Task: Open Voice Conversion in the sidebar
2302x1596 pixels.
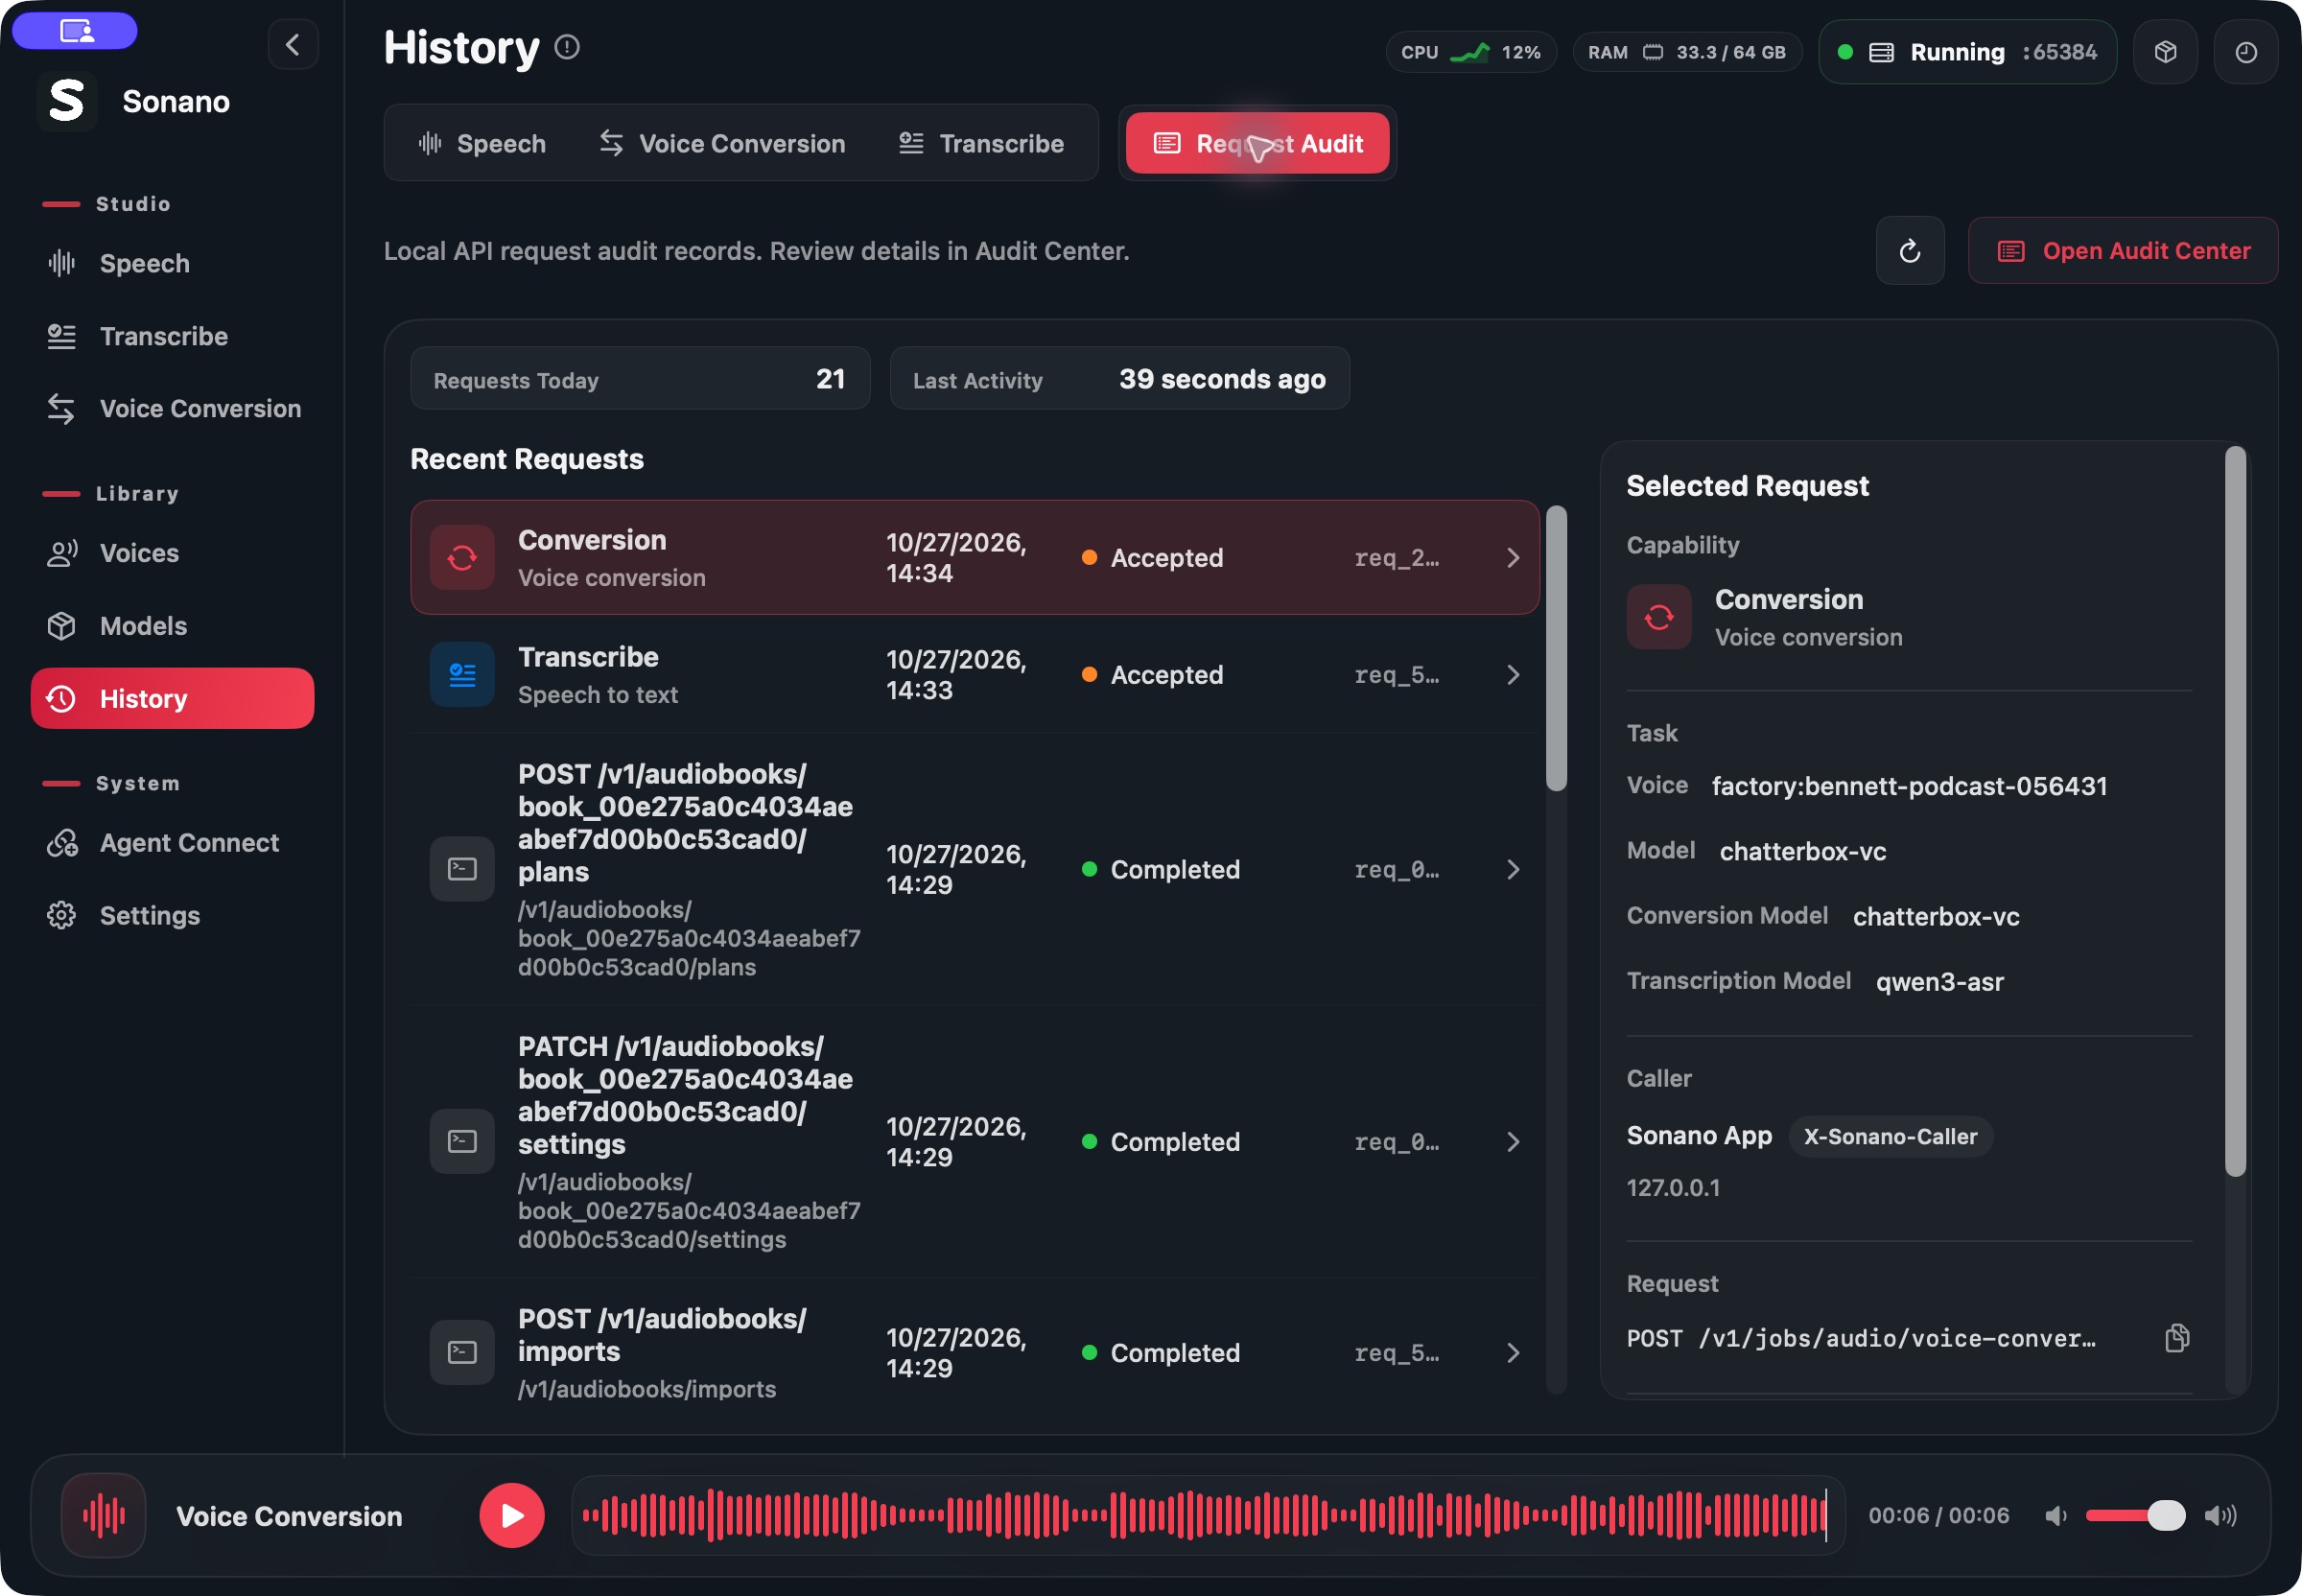Action: tap(172, 409)
